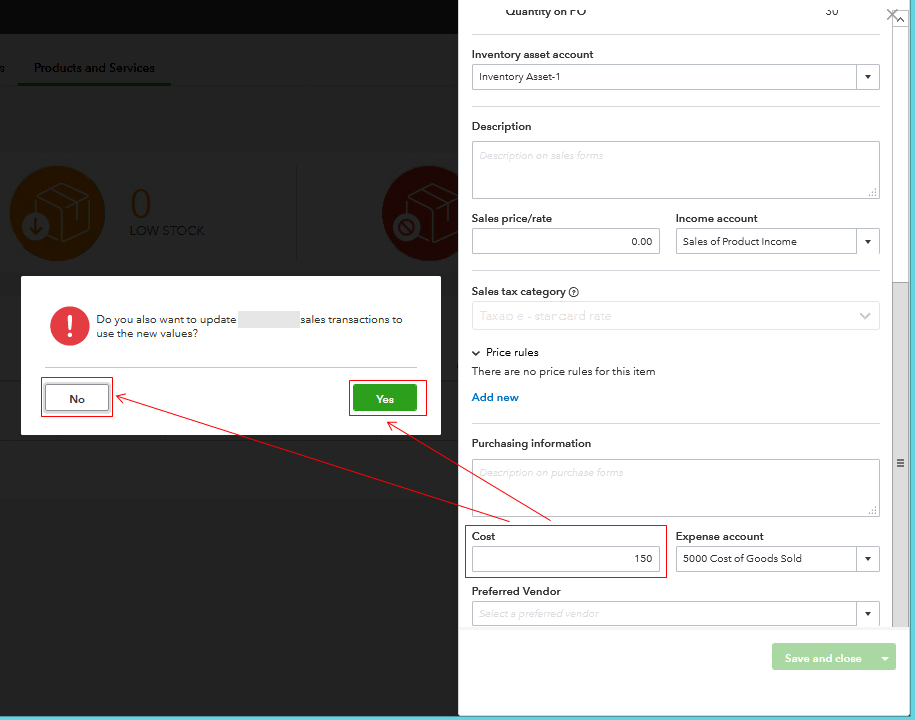The height and width of the screenshot is (720, 915).
Task: Open the Sales tax category help icon
Action: 574,292
